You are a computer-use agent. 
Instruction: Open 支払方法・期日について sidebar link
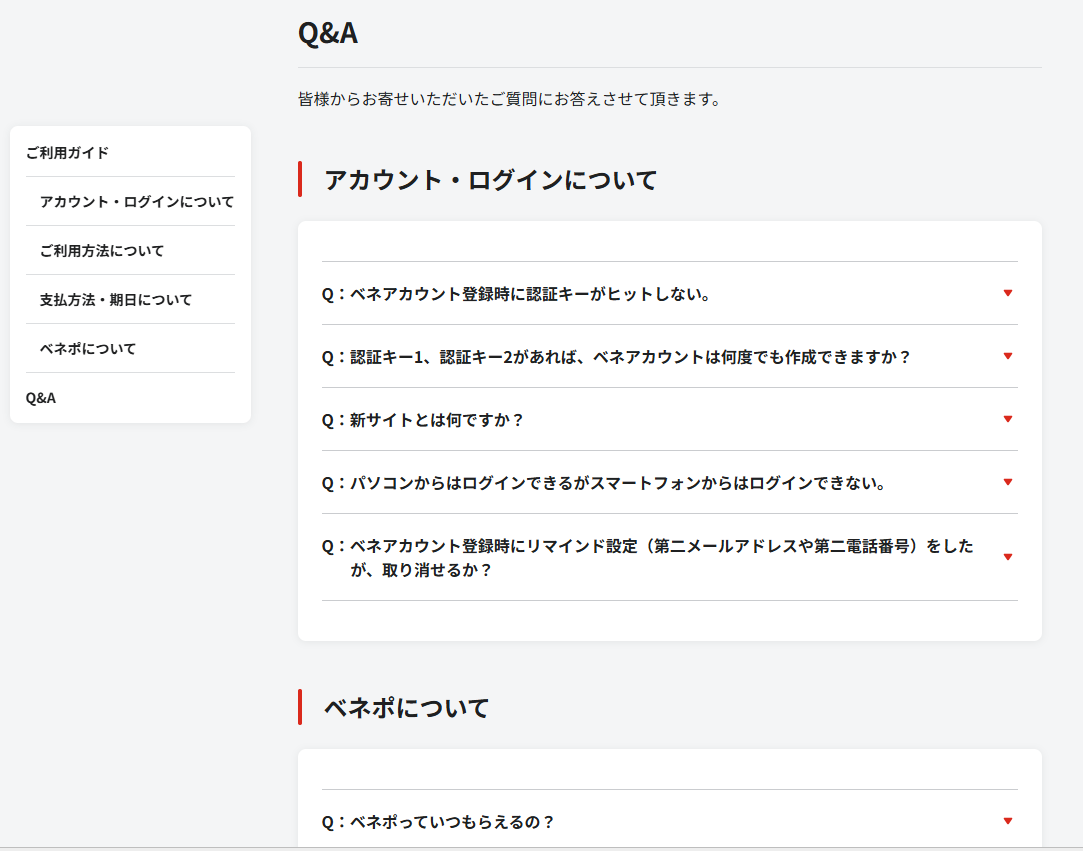(115, 300)
